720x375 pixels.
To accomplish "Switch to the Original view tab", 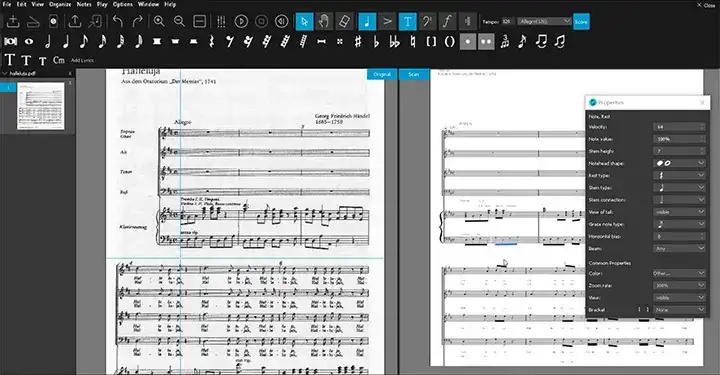I will point(382,74).
